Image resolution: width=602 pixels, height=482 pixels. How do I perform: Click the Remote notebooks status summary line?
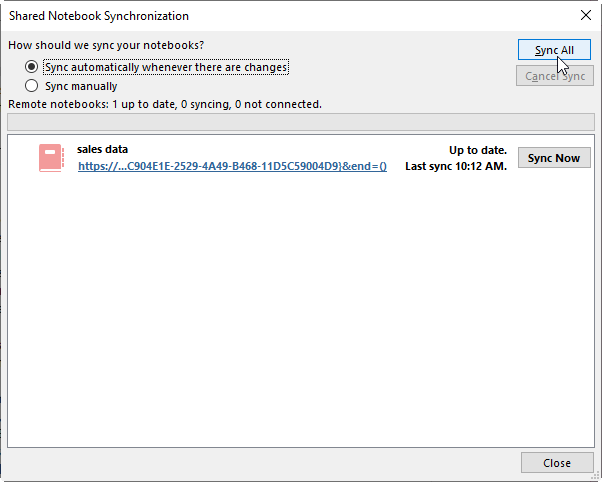click(x=165, y=104)
